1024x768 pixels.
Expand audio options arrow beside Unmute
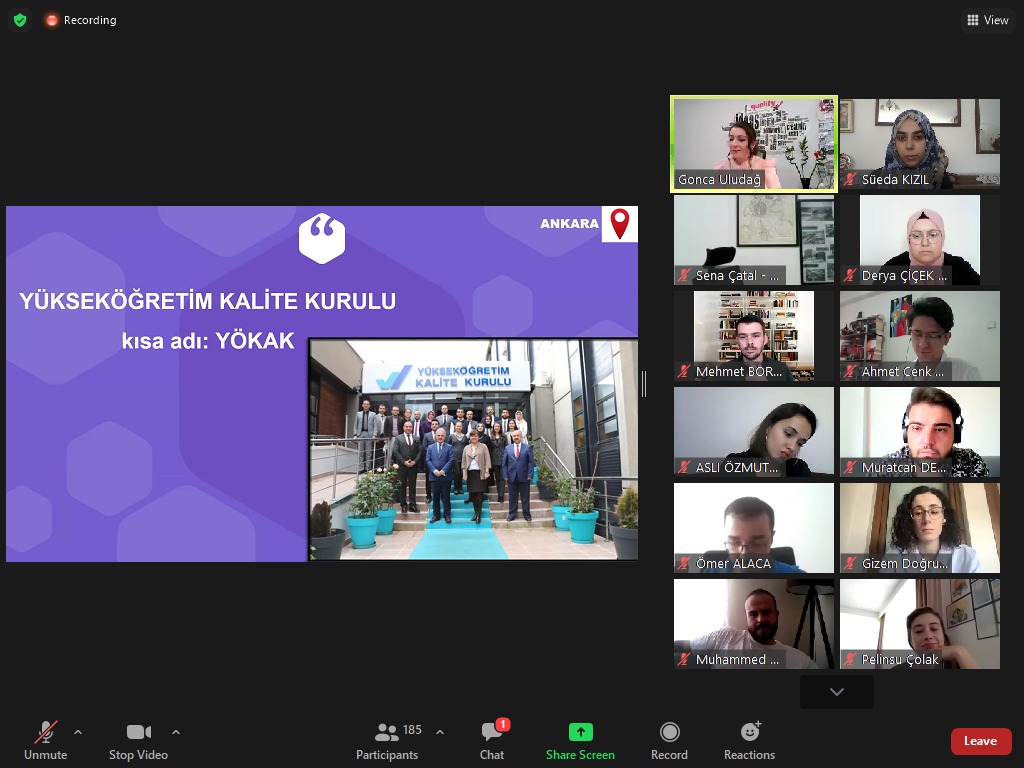pos(78,732)
